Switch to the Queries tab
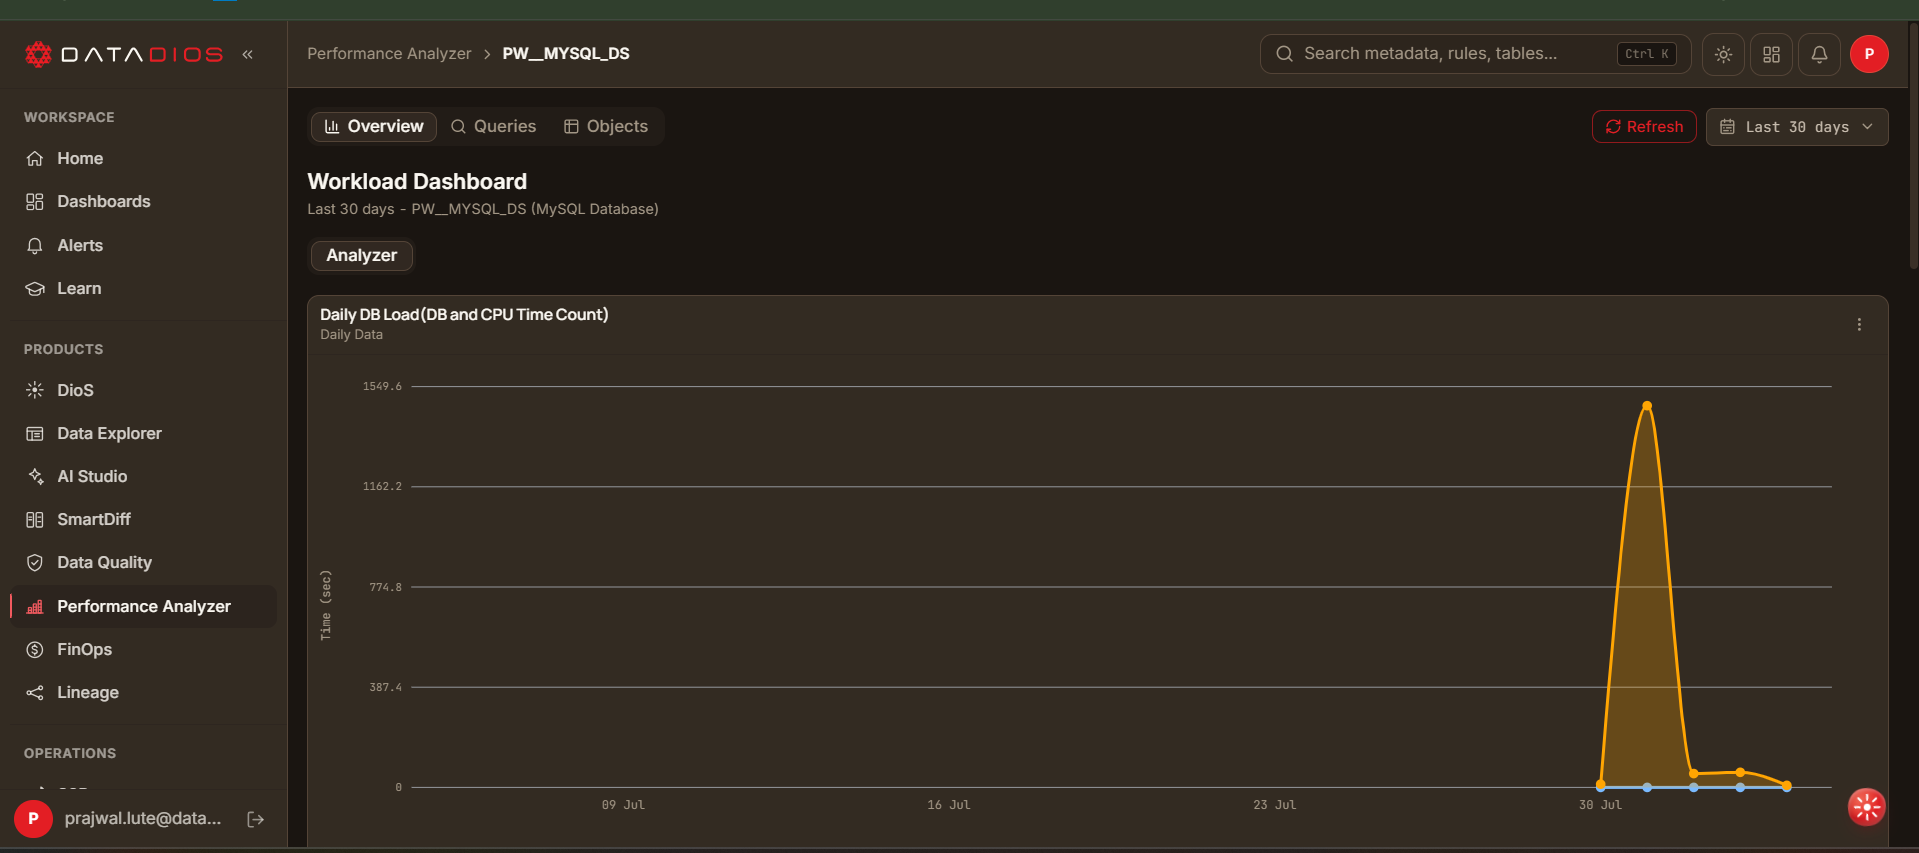The image size is (1919, 853). coord(494,126)
